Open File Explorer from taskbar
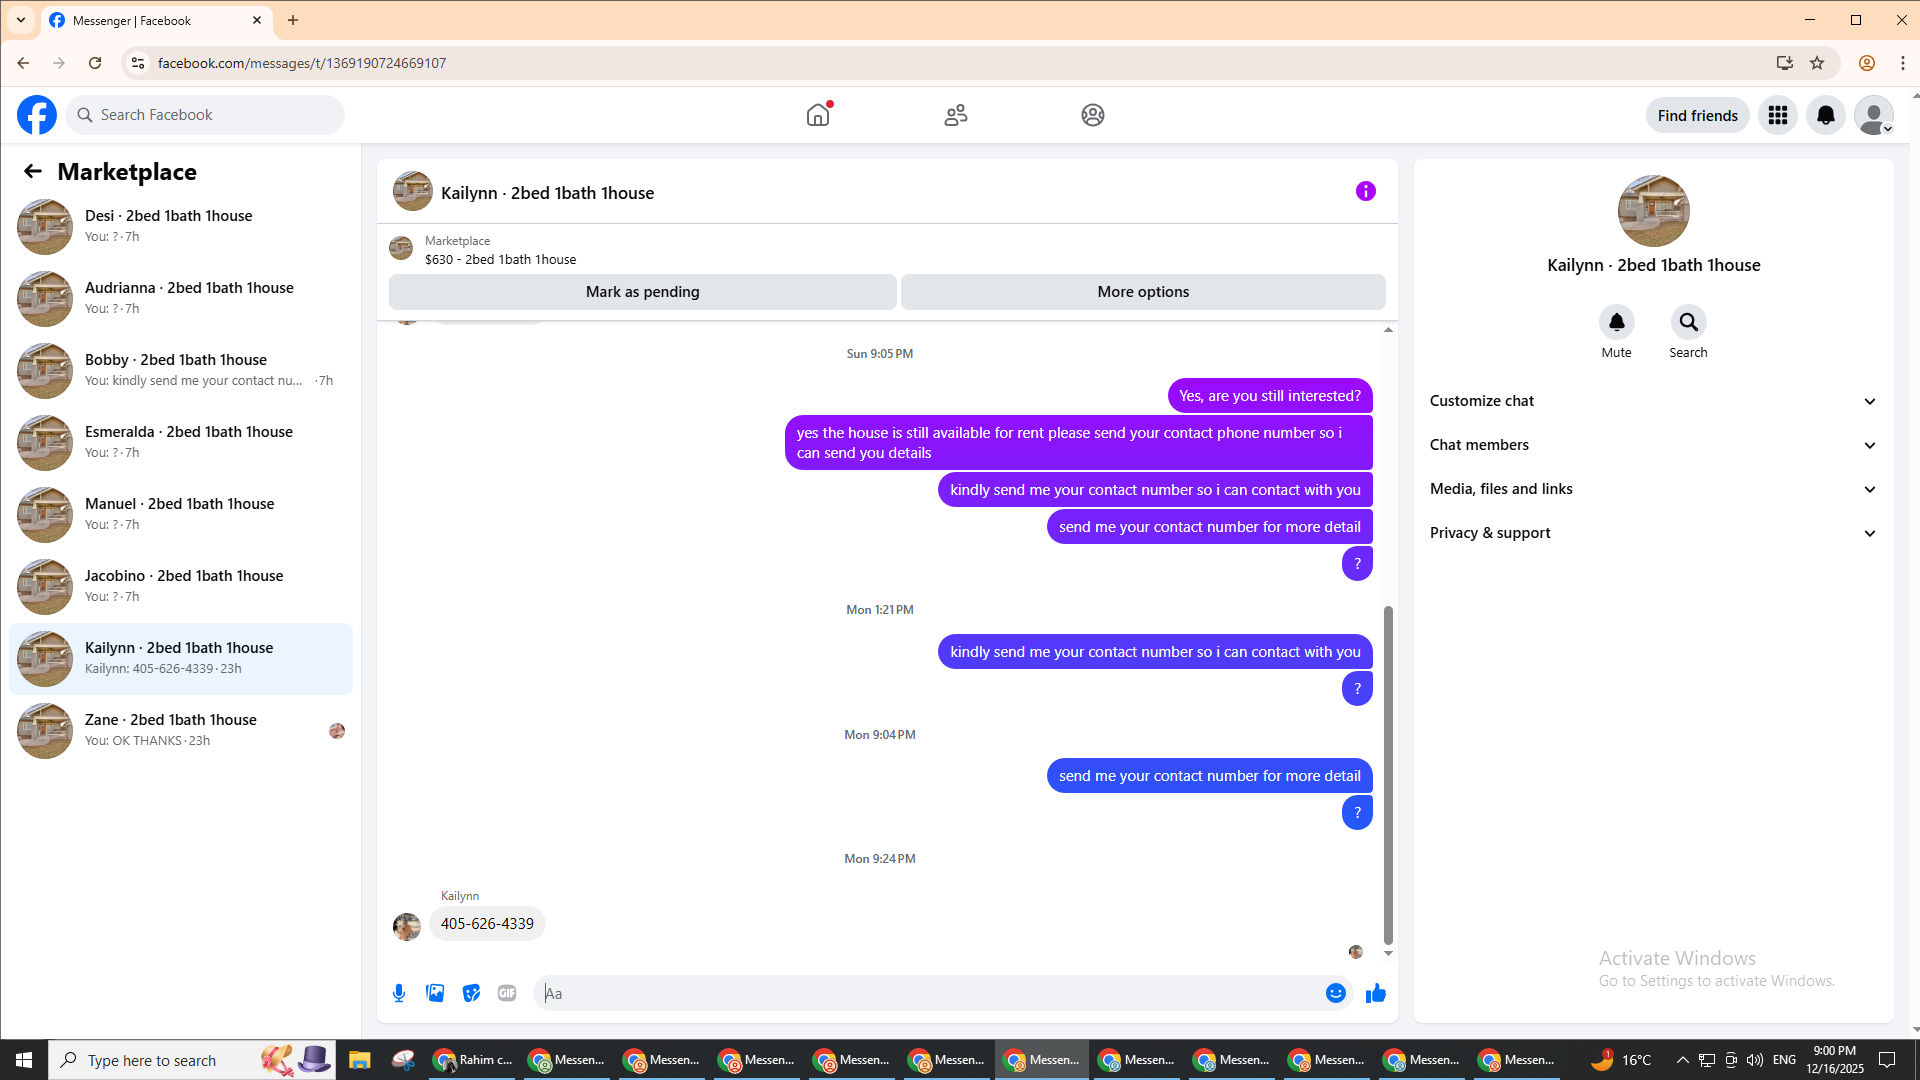The image size is (1920, 1080). (x=359, y=1060)
